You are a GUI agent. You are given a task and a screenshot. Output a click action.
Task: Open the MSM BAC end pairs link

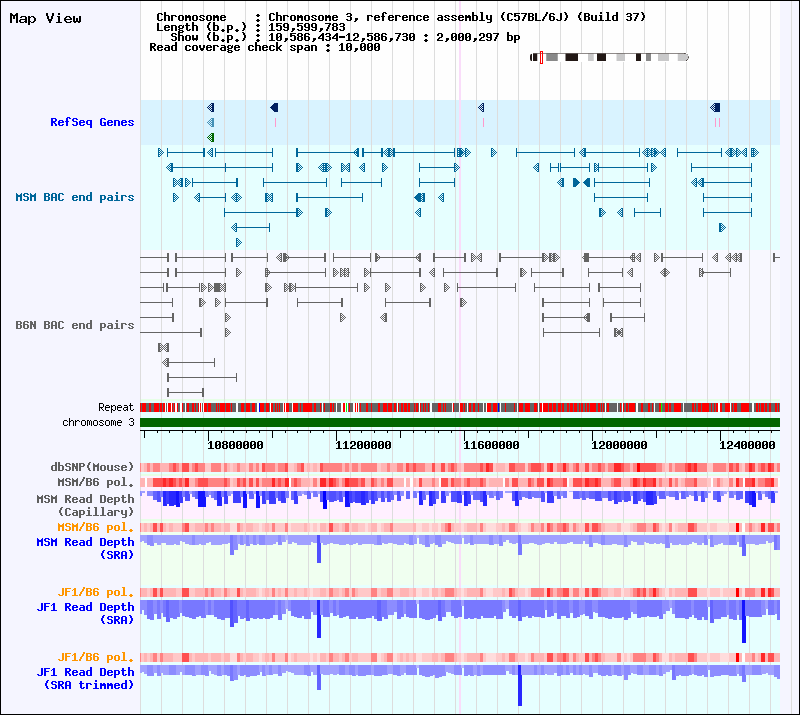74,197
